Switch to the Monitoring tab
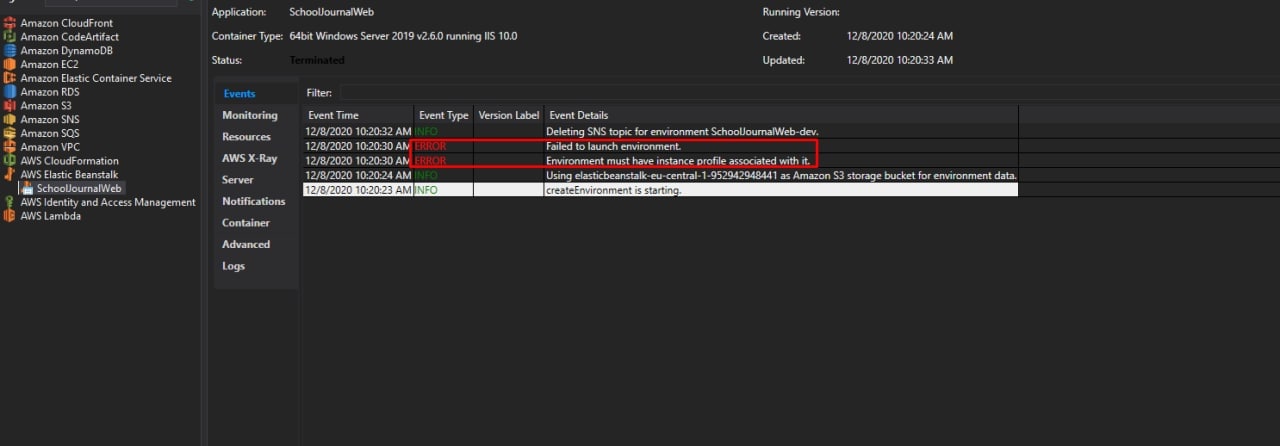 [250, 115]
